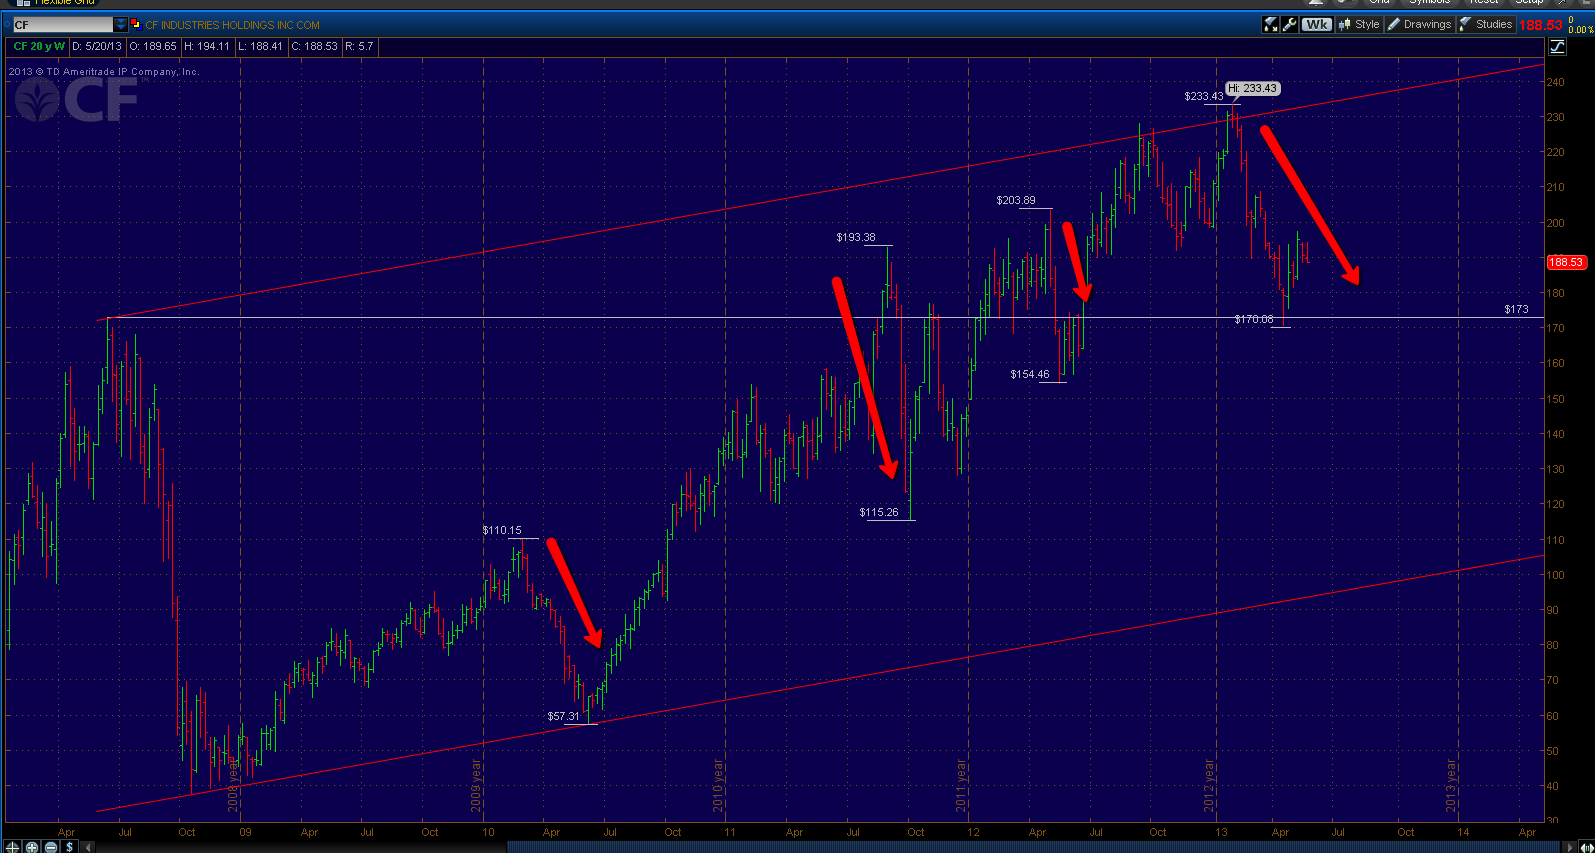The height and width of the screenshot is (853, 1595).
Task: Click the zoom out minus icon
Action: pyautogui.click(x=51, y=847)
